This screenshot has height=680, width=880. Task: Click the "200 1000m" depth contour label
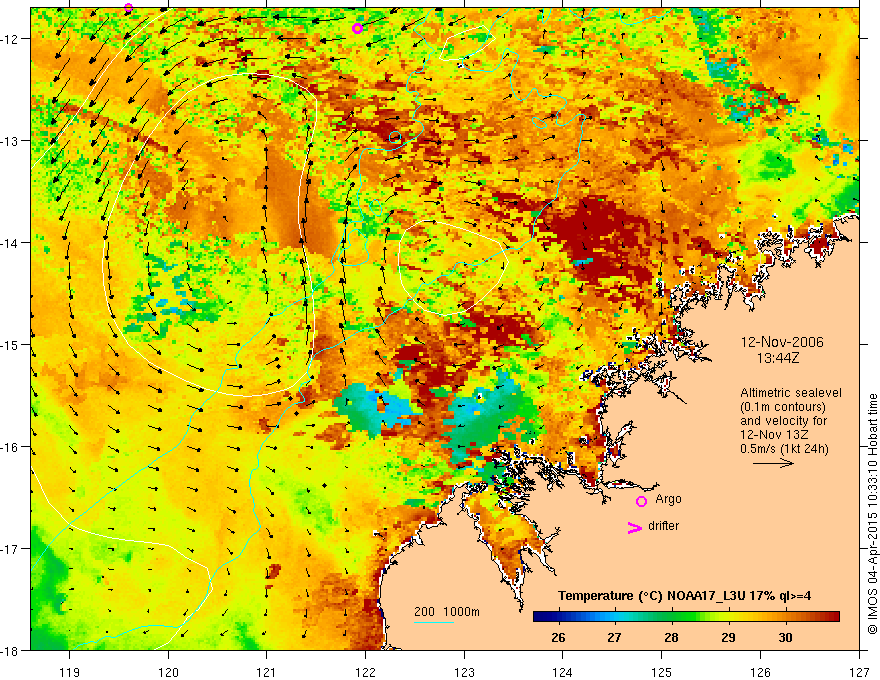[447, 612]
